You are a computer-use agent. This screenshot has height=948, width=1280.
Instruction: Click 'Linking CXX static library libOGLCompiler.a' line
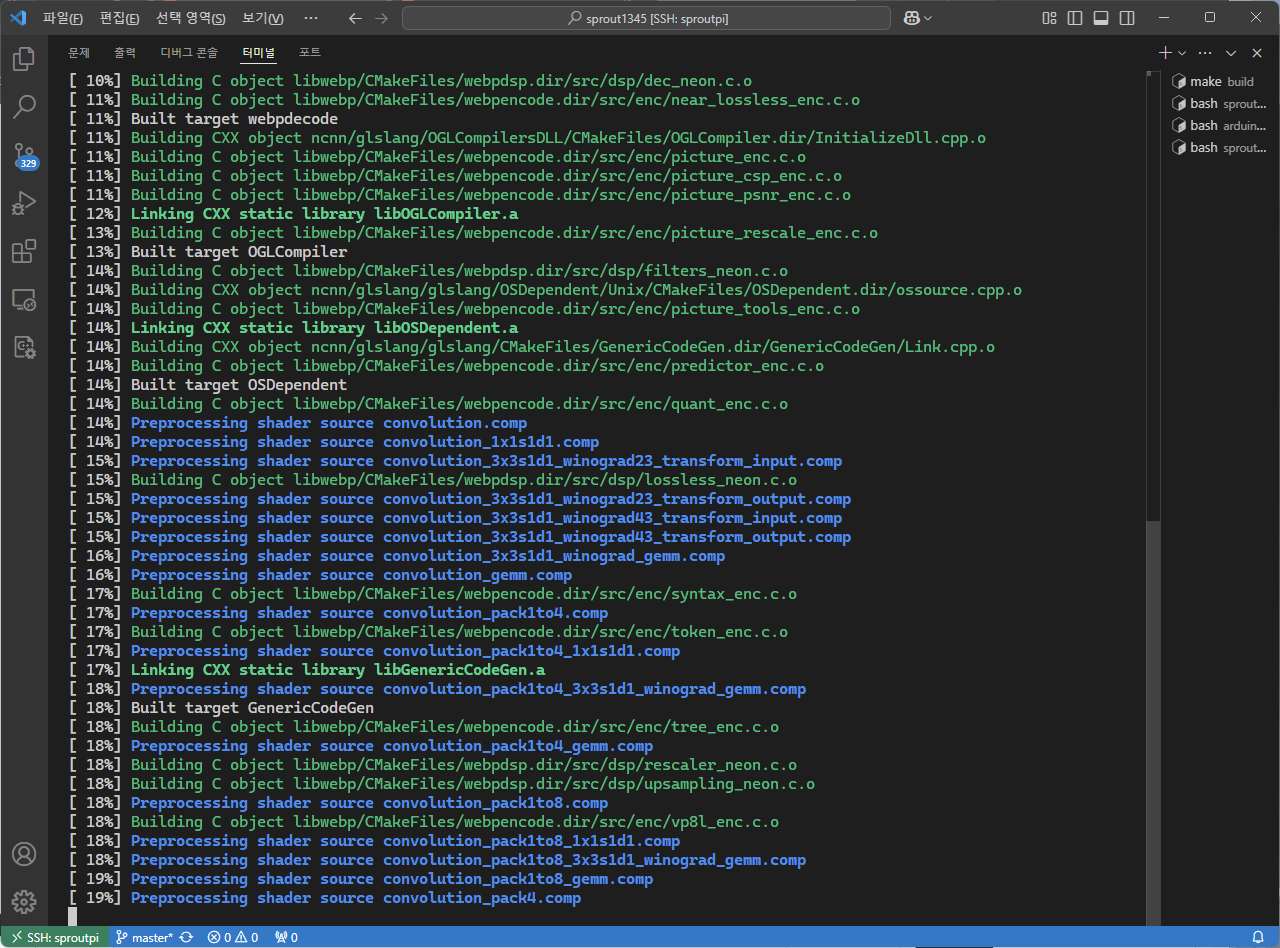click(x=293, y=214)
